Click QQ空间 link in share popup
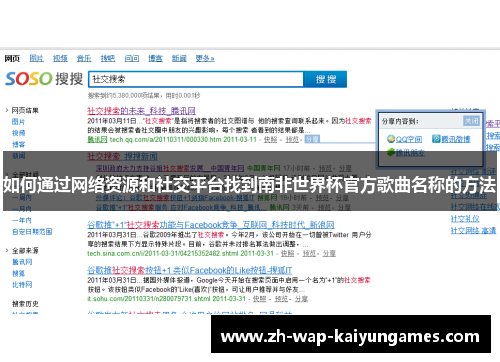This screenshot has height=362, width=500. tap(409, 139)
